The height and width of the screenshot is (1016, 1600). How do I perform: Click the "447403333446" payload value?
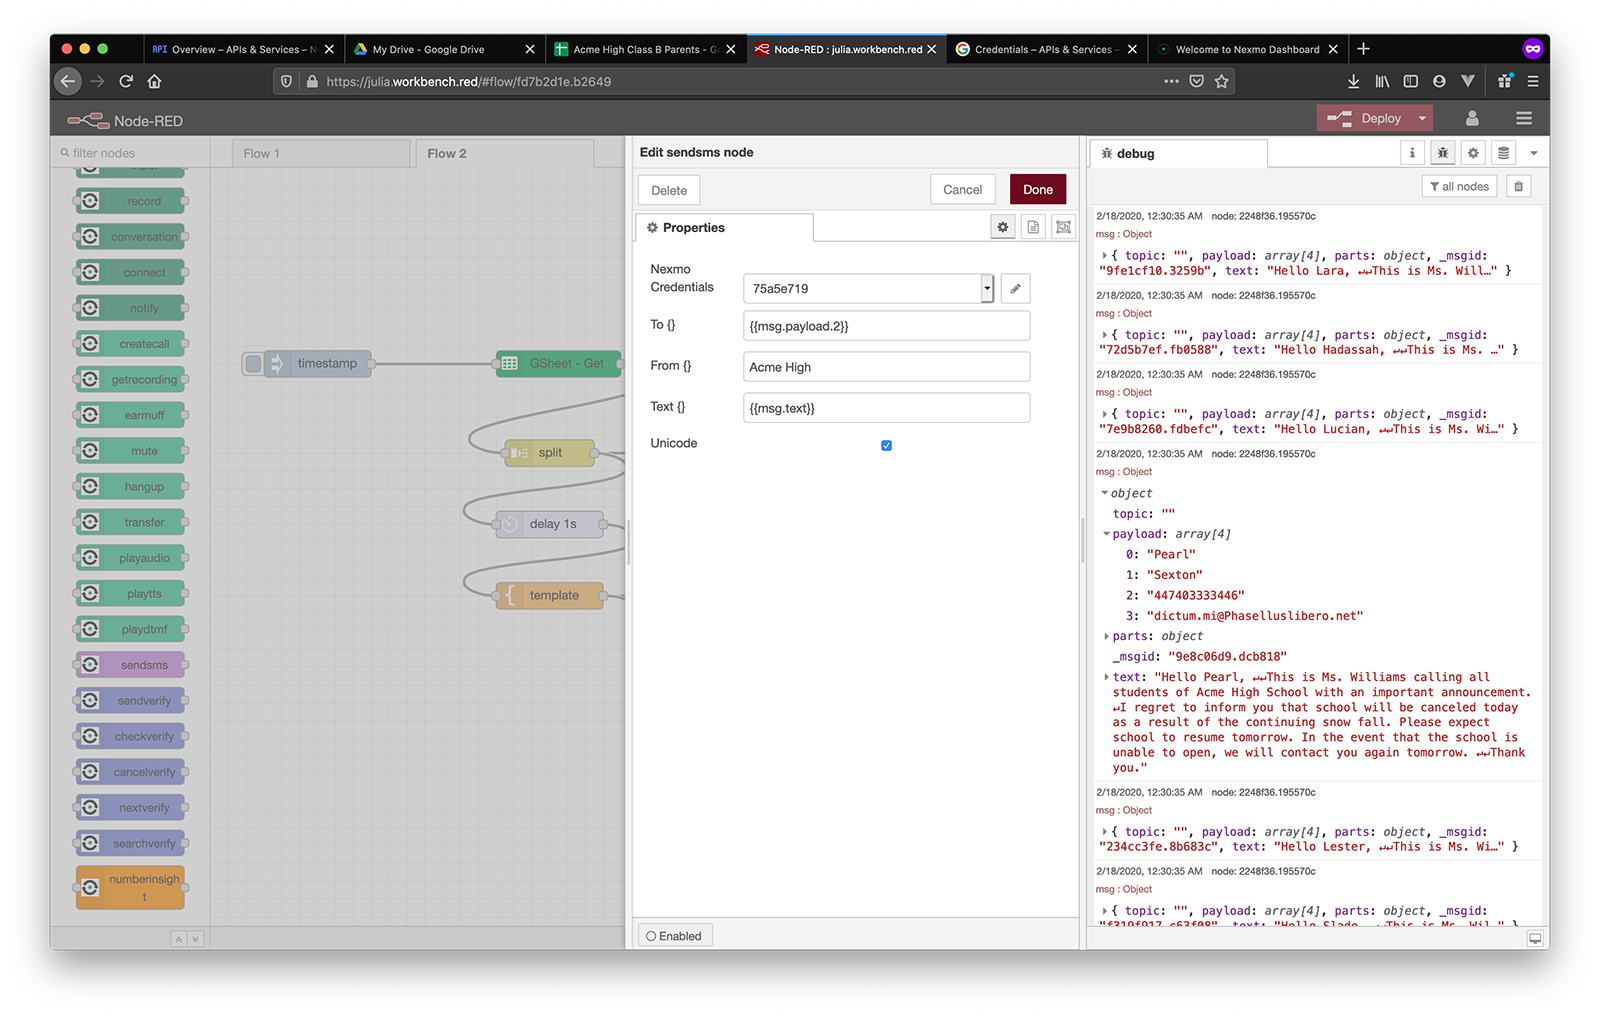coord(1195,595)
